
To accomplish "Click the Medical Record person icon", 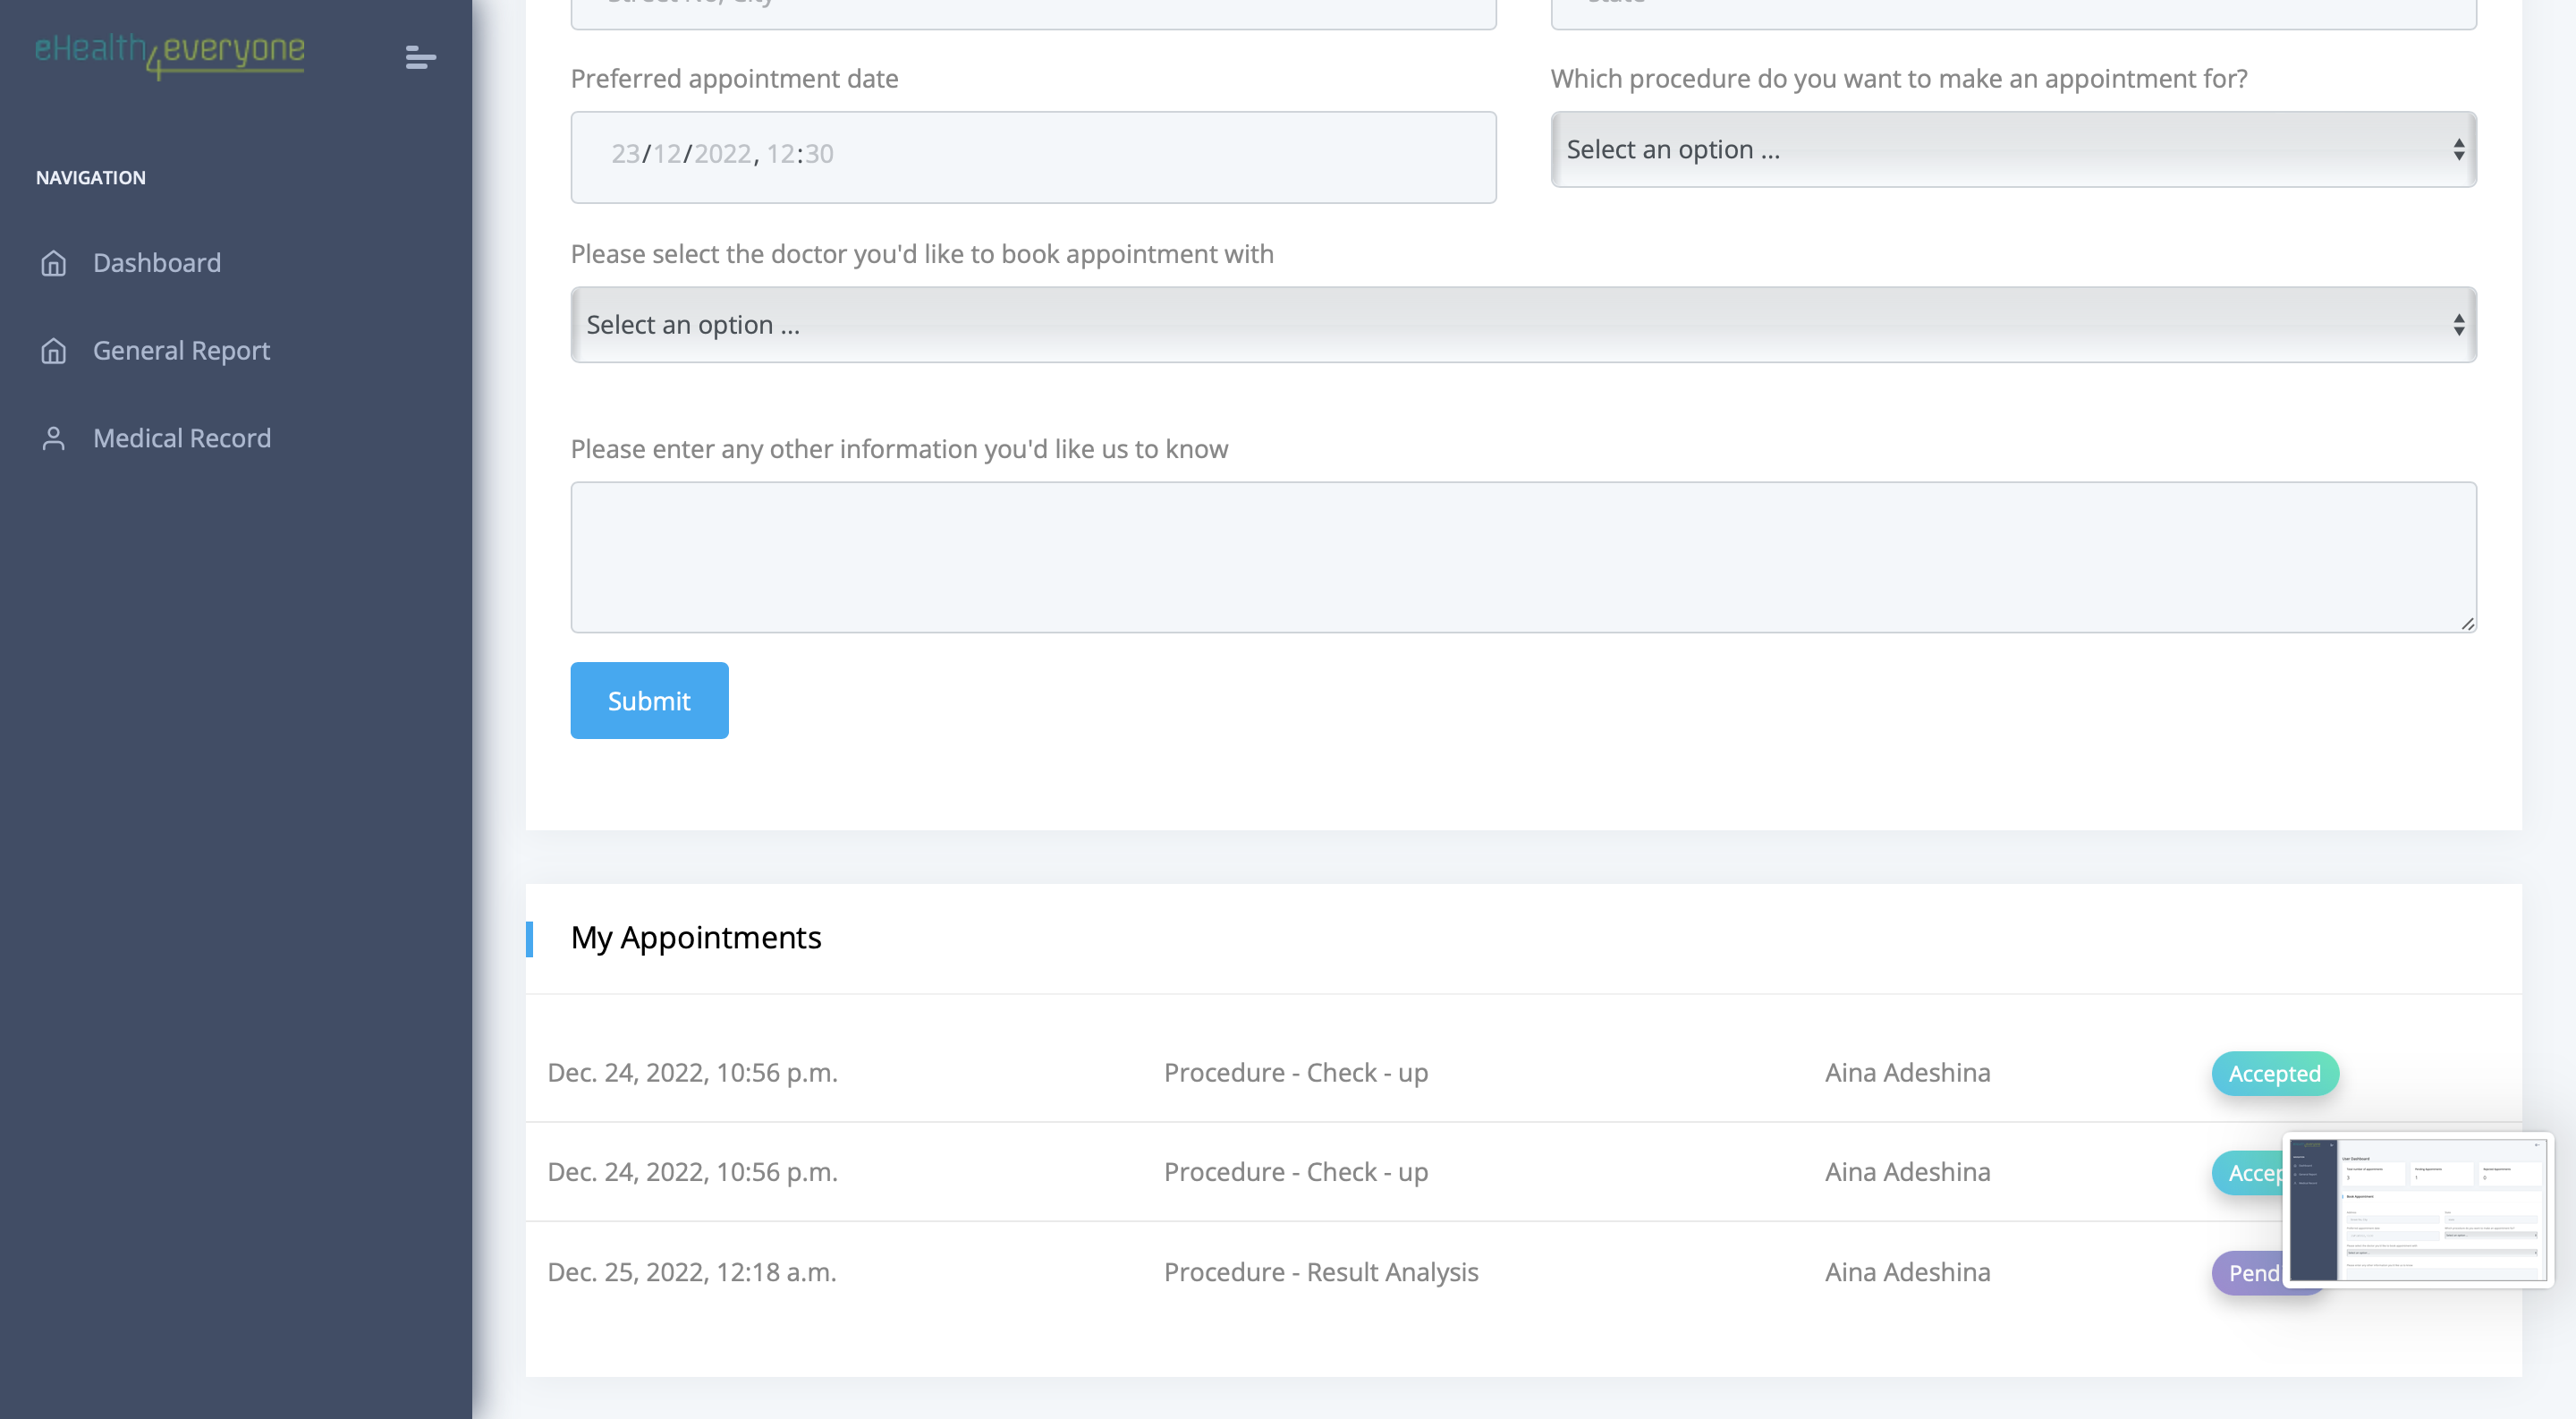I will click(x=53, y=437).
